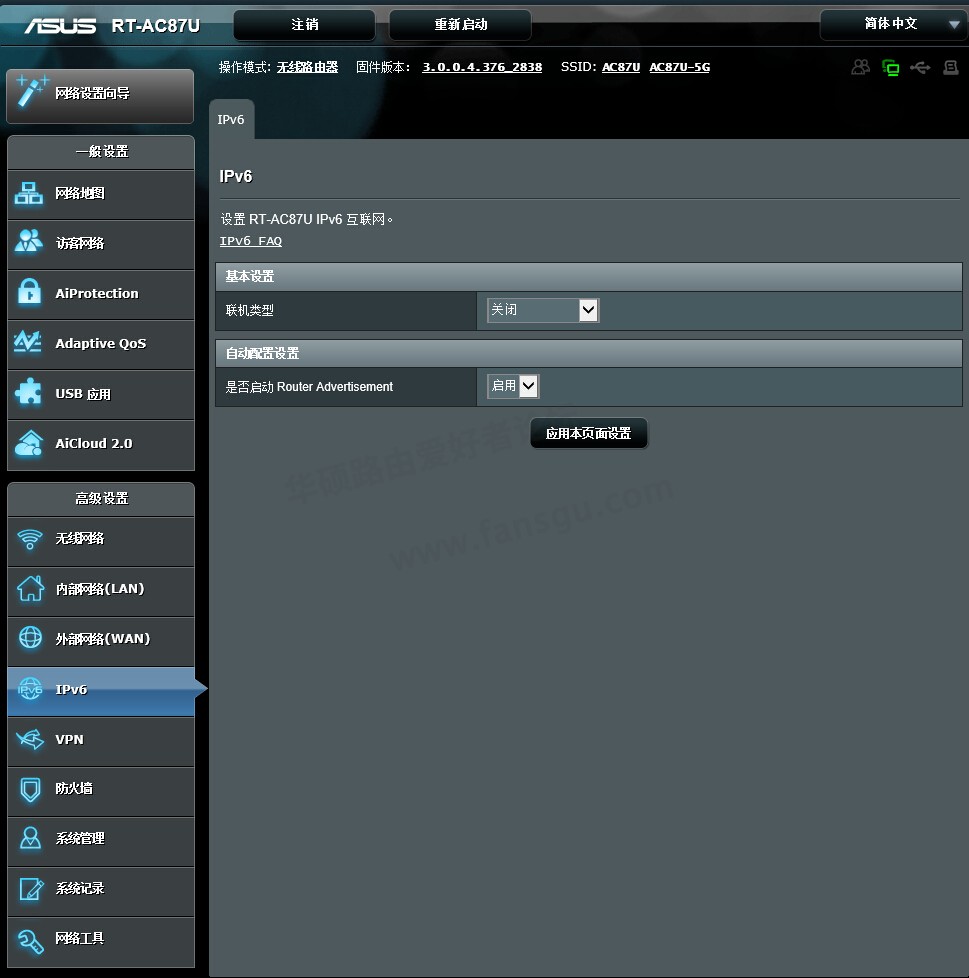Click the guest users status icon
This screenshot has width=969, height=978.
[x=861, y=67]
